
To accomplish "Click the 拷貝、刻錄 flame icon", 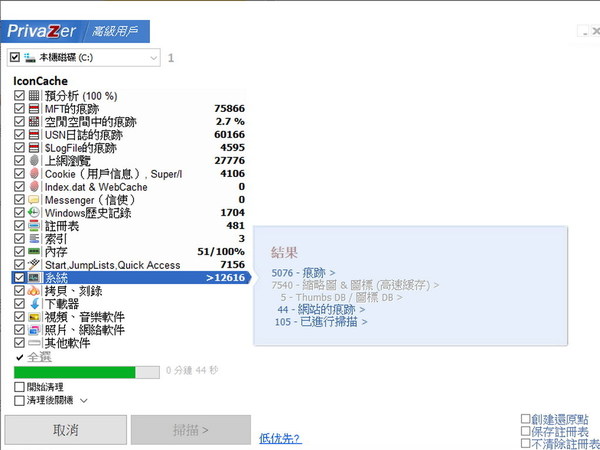I will (x=34, y=291).
